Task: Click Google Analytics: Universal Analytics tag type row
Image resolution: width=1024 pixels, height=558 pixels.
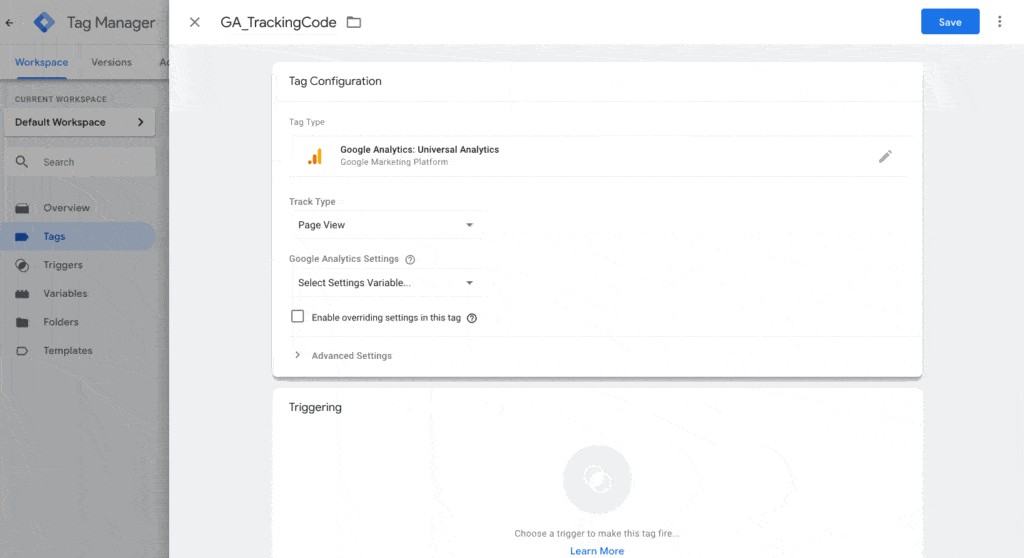Action: pos(598,156)
